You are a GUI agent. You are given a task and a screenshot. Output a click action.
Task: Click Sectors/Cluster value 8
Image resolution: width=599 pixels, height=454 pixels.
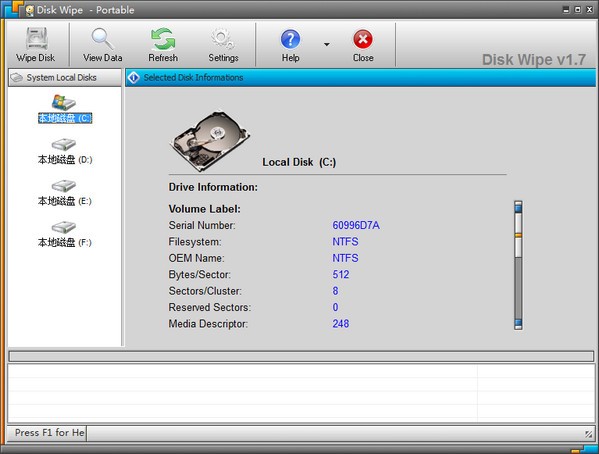click(335, 291)
